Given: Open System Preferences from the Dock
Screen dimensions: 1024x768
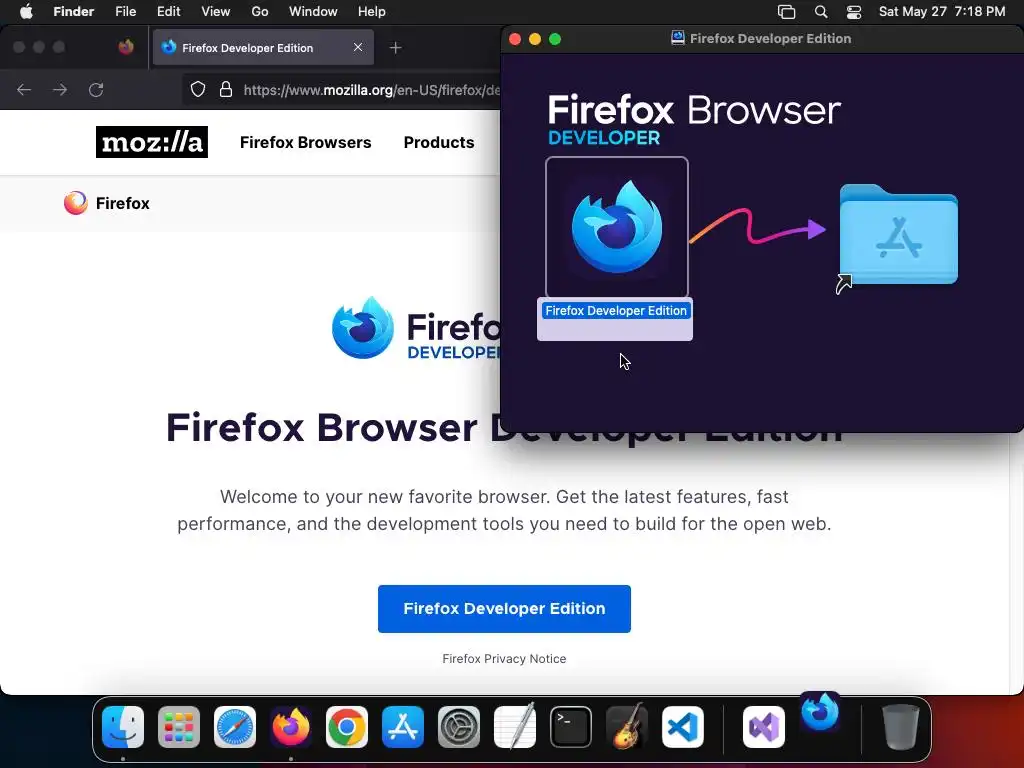Looking at the screenshot, I should click(x=458, y=727).
